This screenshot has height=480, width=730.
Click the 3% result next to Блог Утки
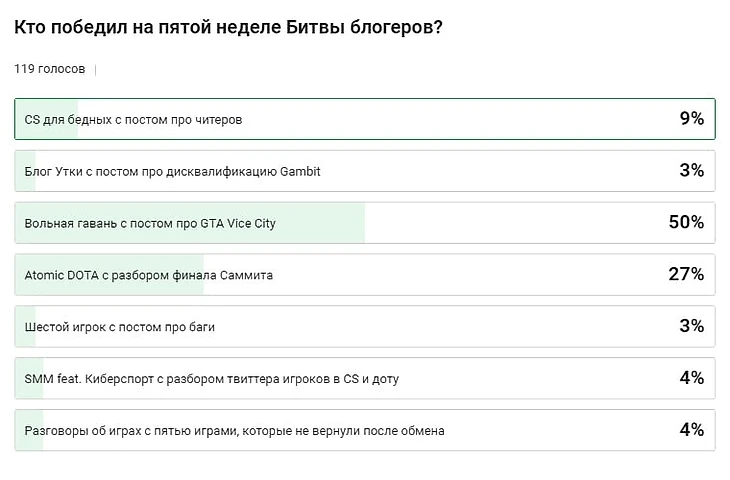pyautogui.click(x=692, y=170)
